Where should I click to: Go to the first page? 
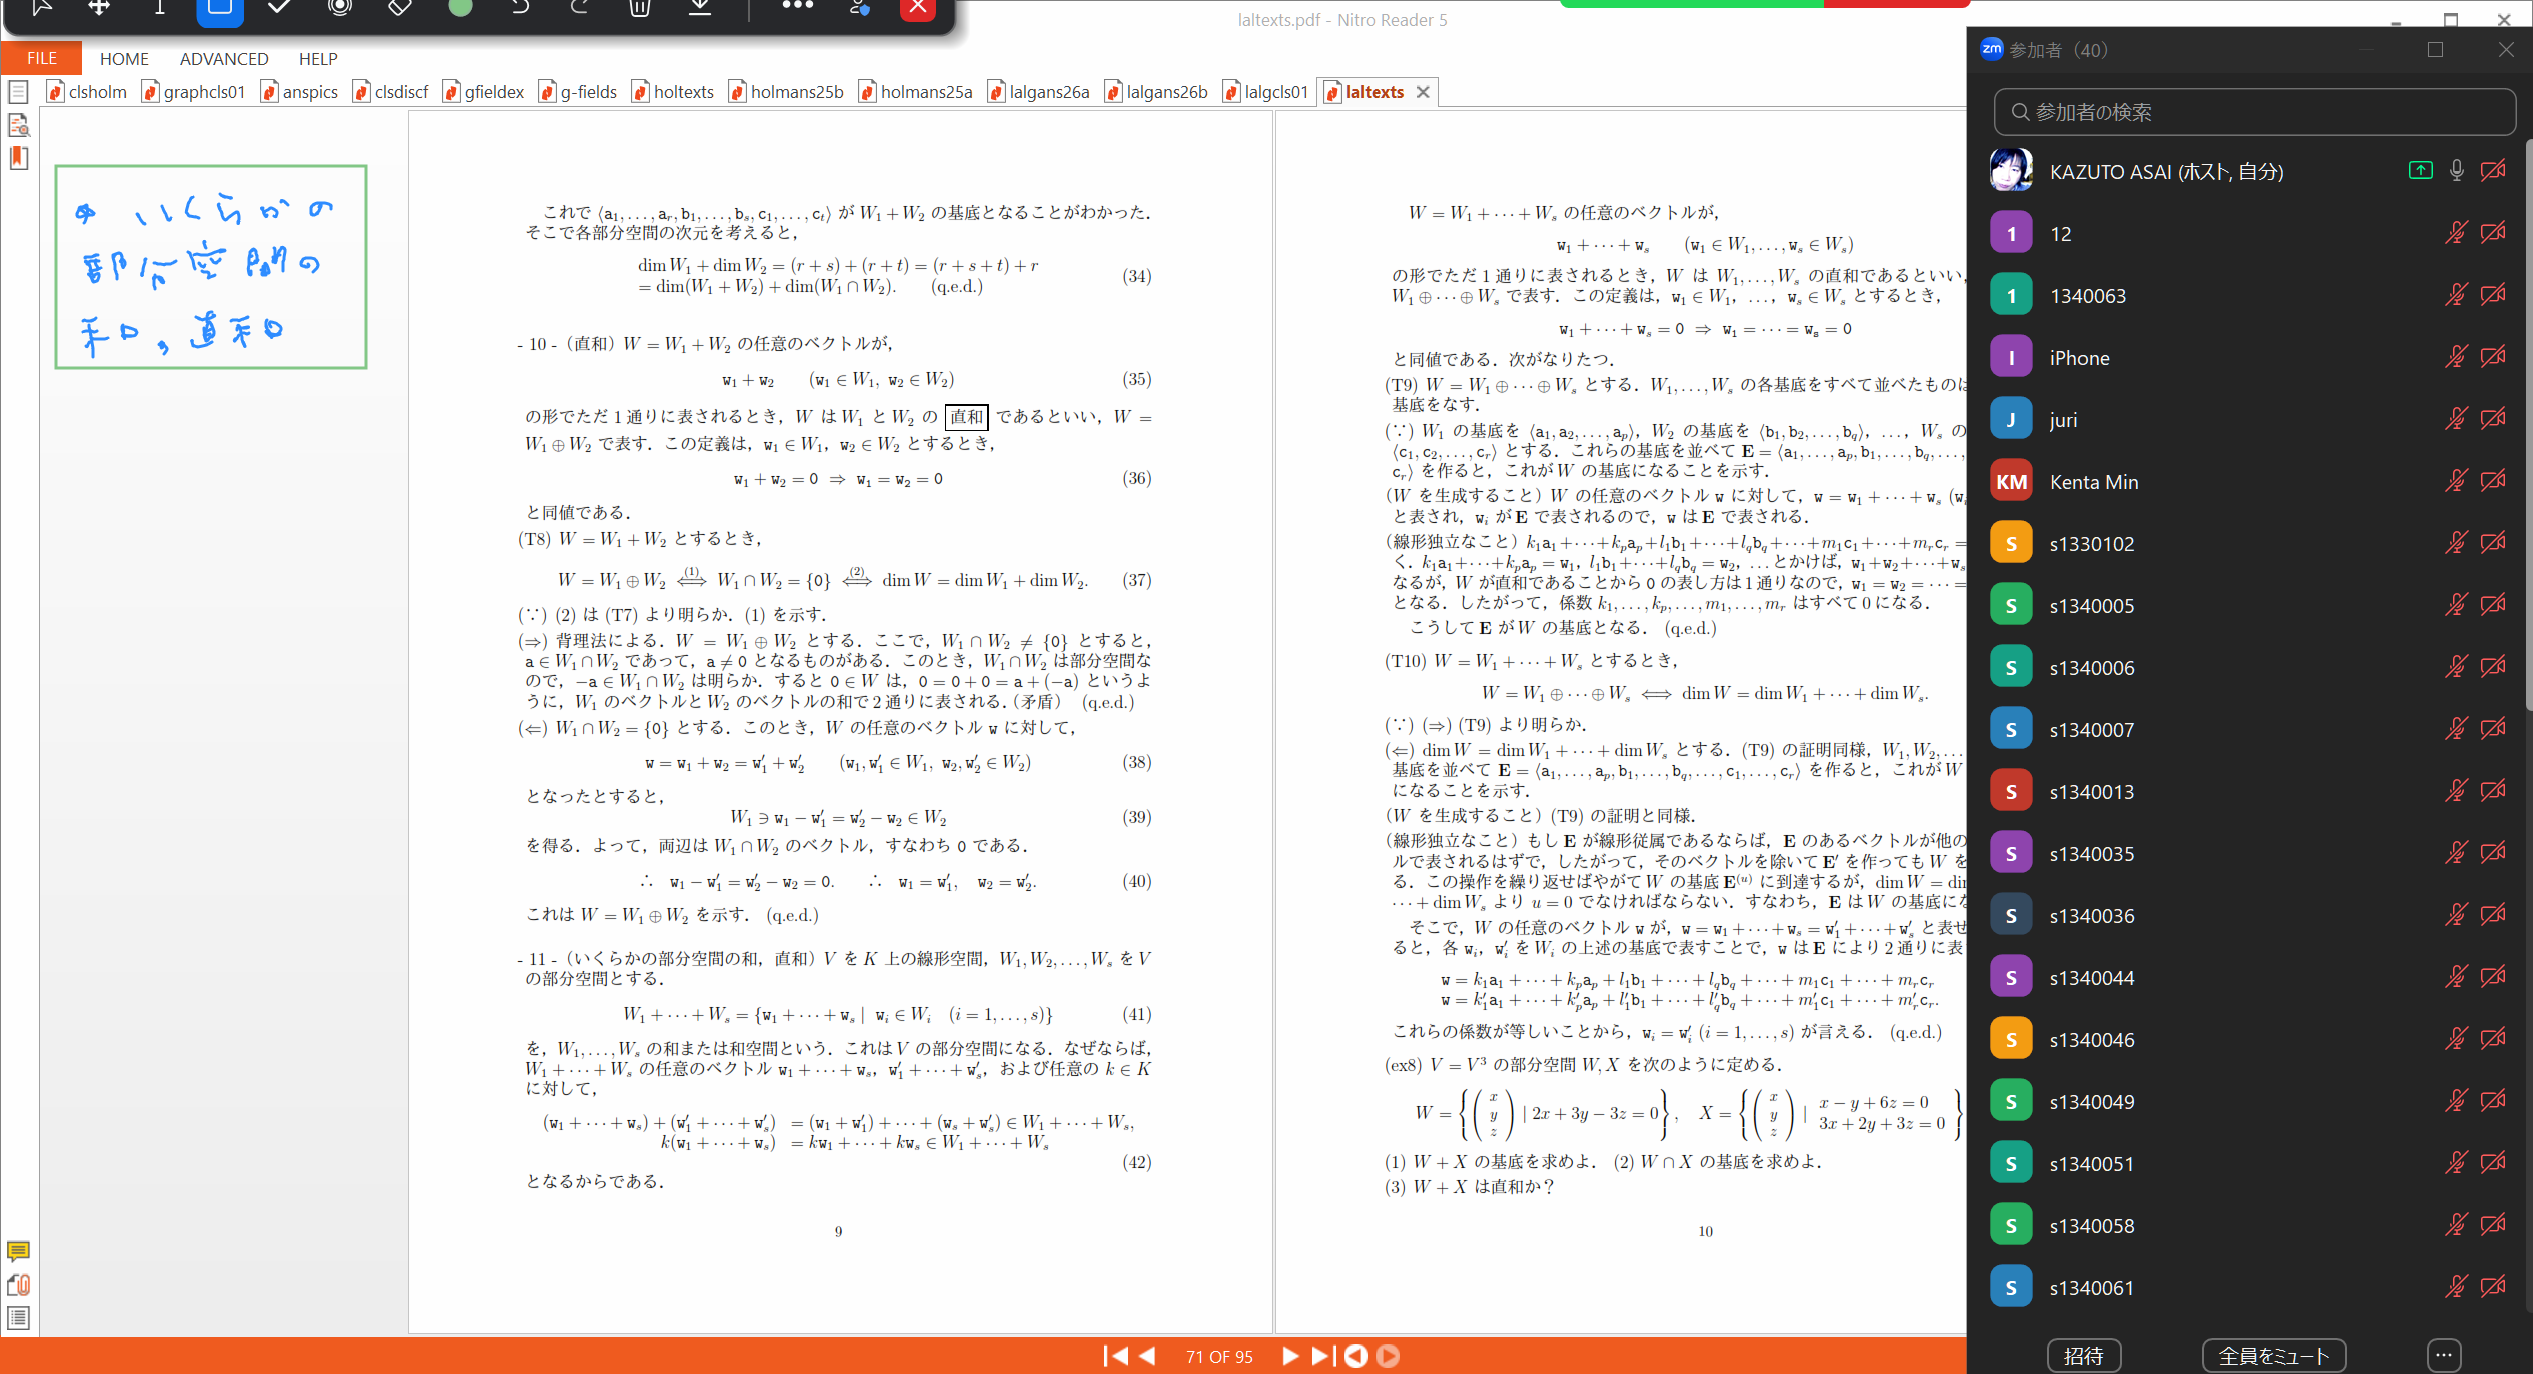click(1115, 1356)
